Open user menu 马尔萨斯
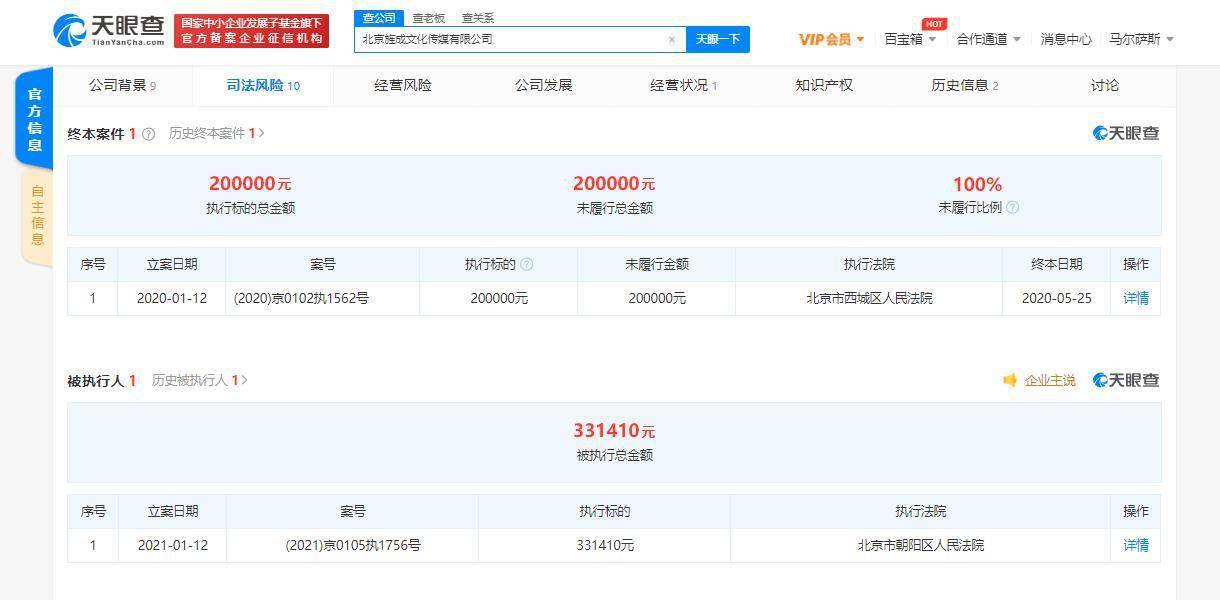The image size is (1220, 600). (1141, 40)
